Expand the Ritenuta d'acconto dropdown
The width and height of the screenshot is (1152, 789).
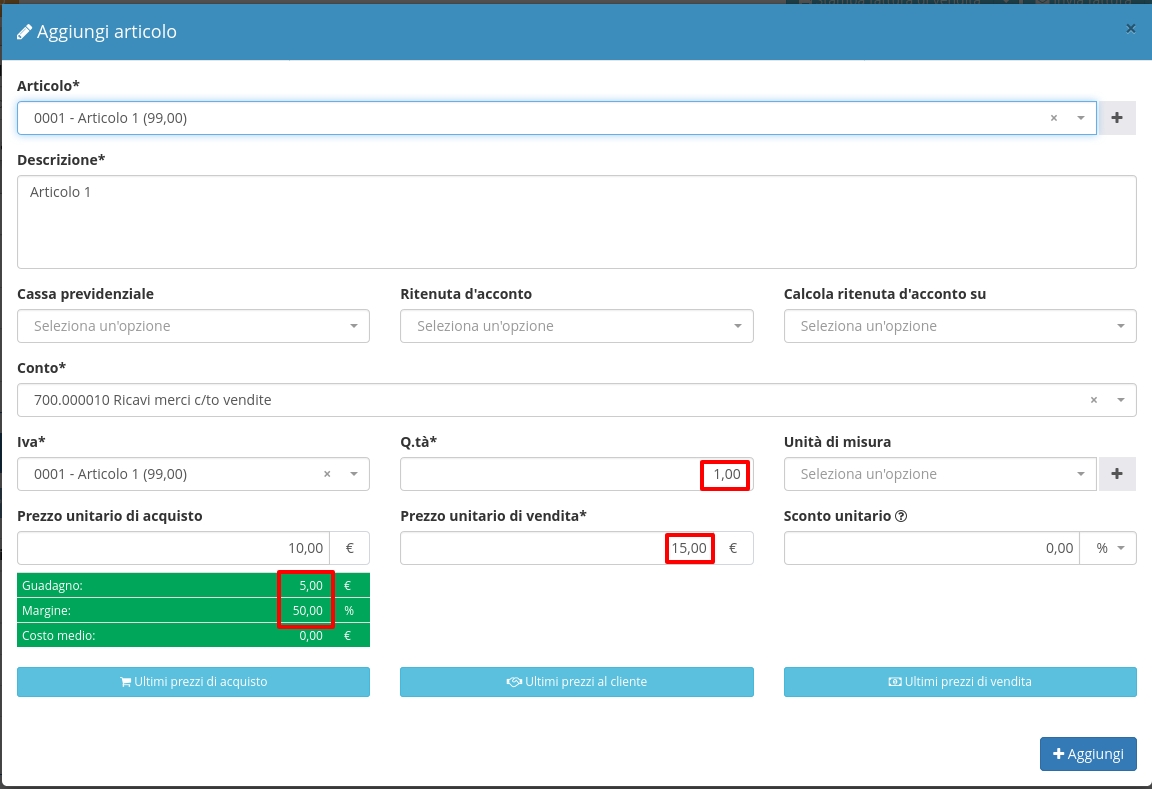576,326
